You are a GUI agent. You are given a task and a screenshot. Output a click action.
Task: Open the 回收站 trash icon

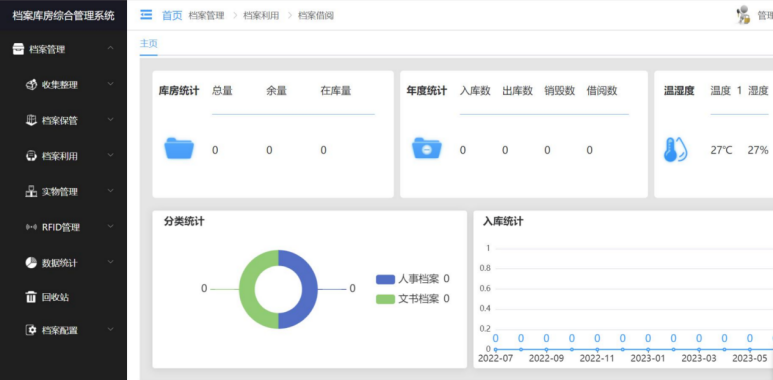pos(31,297)
